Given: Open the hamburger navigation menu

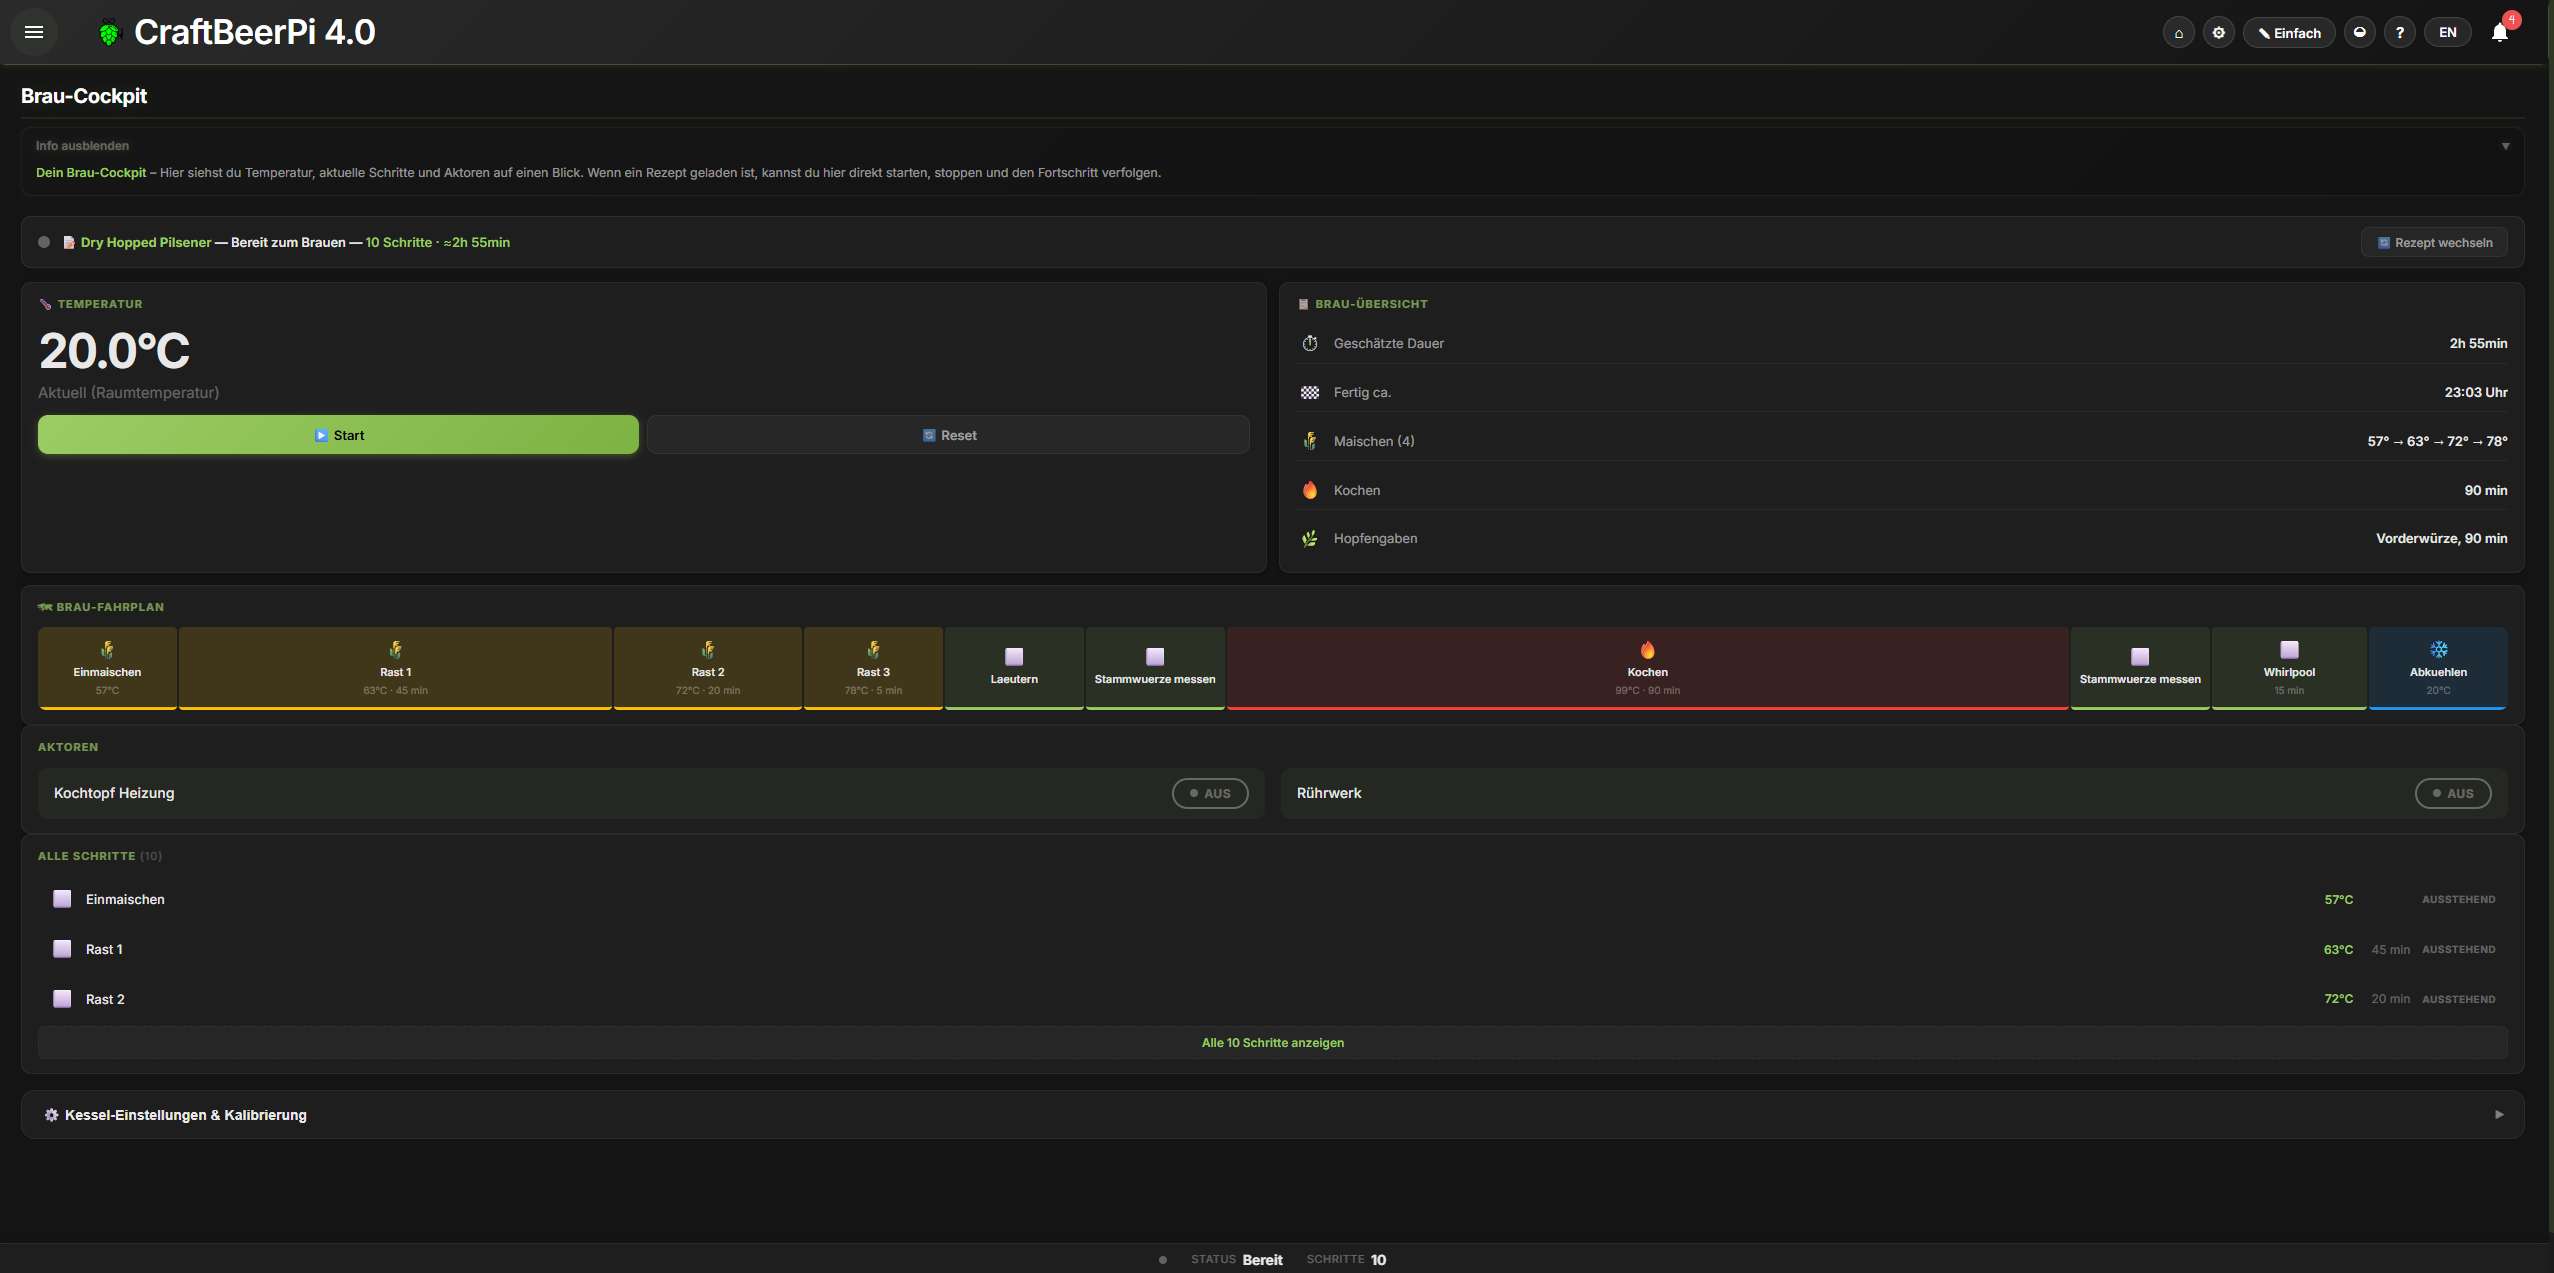Looking at the screenshot, I should (34, 32).
